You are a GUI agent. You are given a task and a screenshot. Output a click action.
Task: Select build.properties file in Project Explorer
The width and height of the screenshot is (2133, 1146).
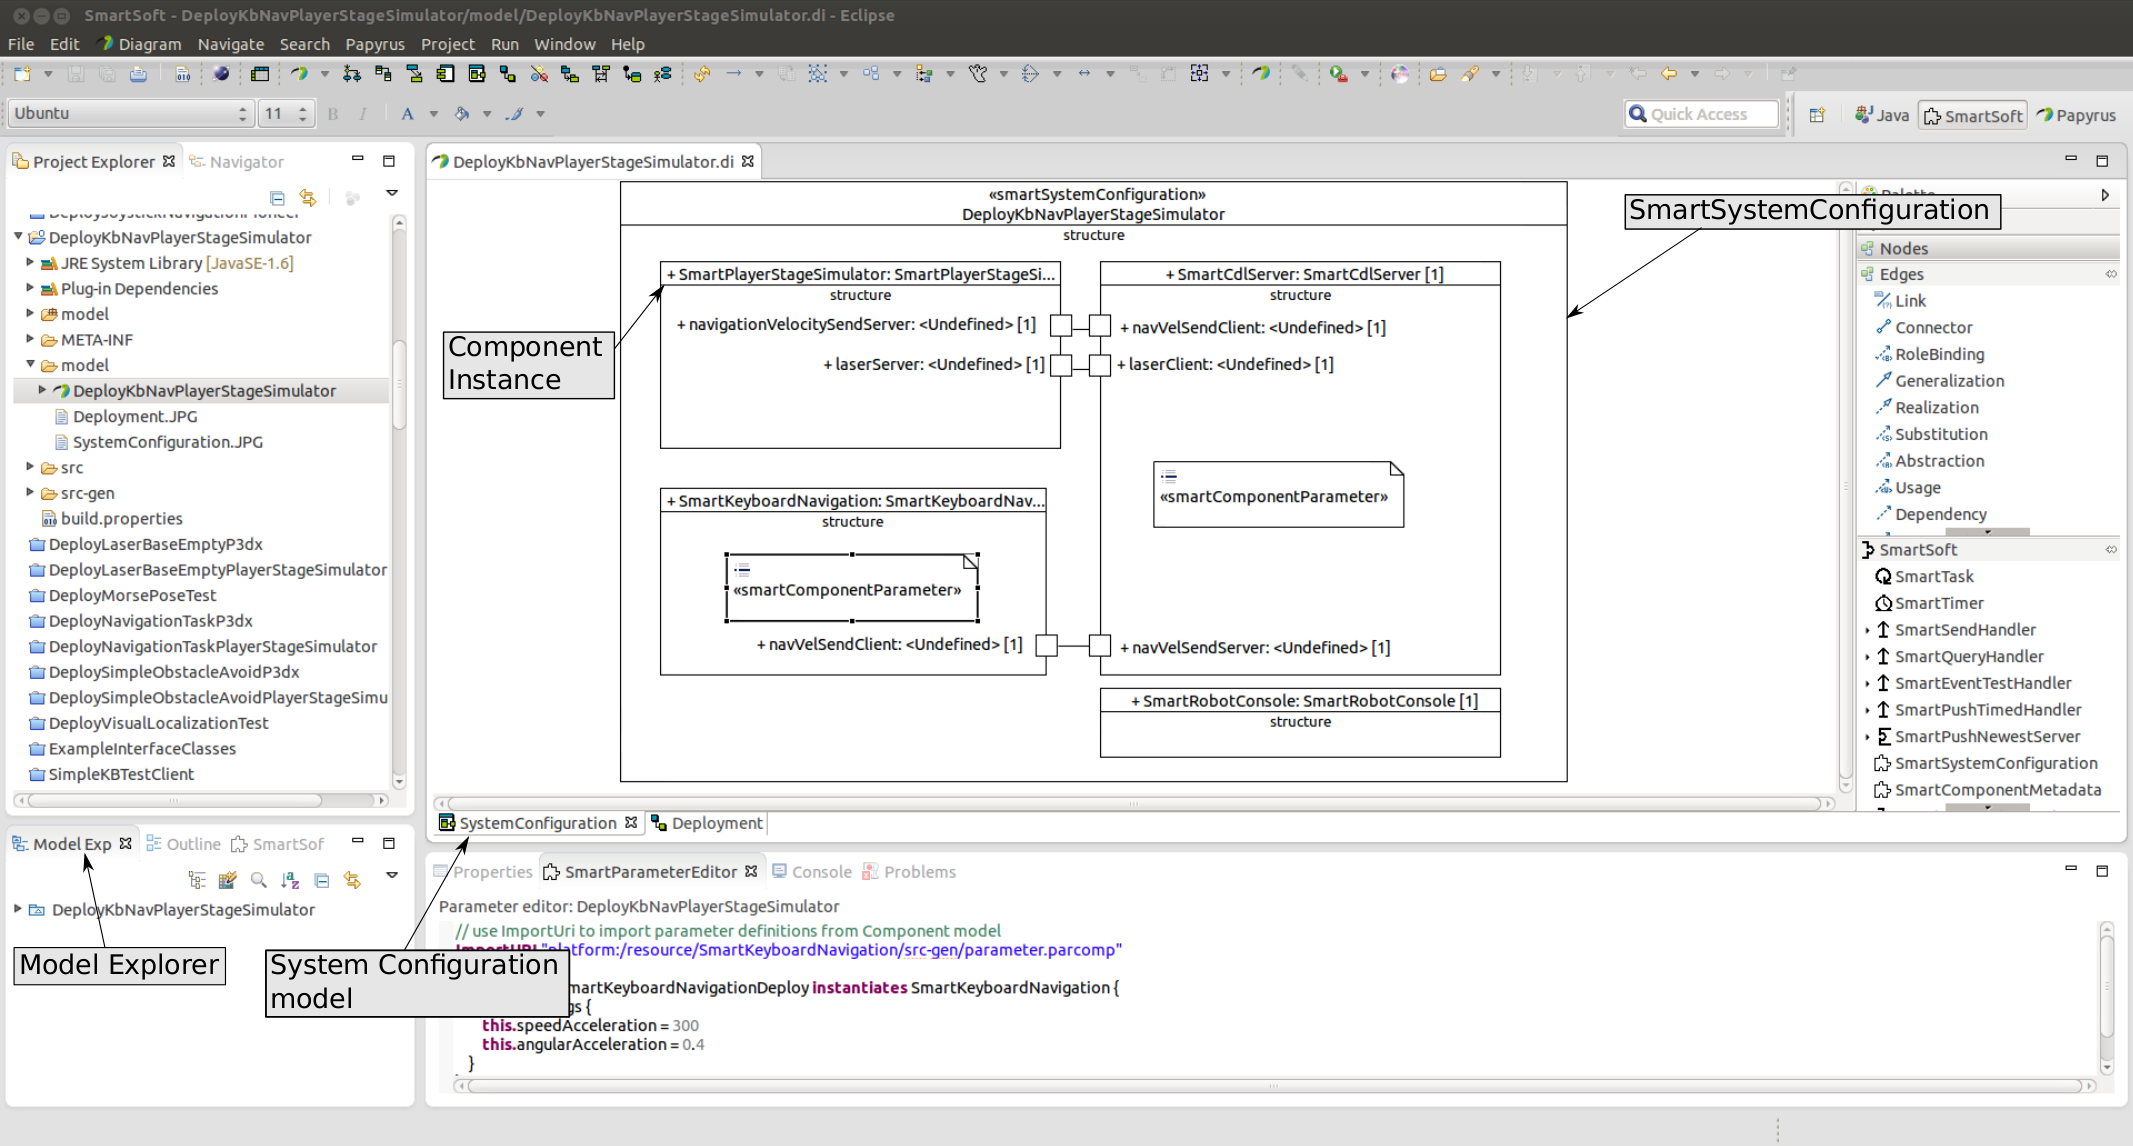pyautogui.click(x=112, y=518)
